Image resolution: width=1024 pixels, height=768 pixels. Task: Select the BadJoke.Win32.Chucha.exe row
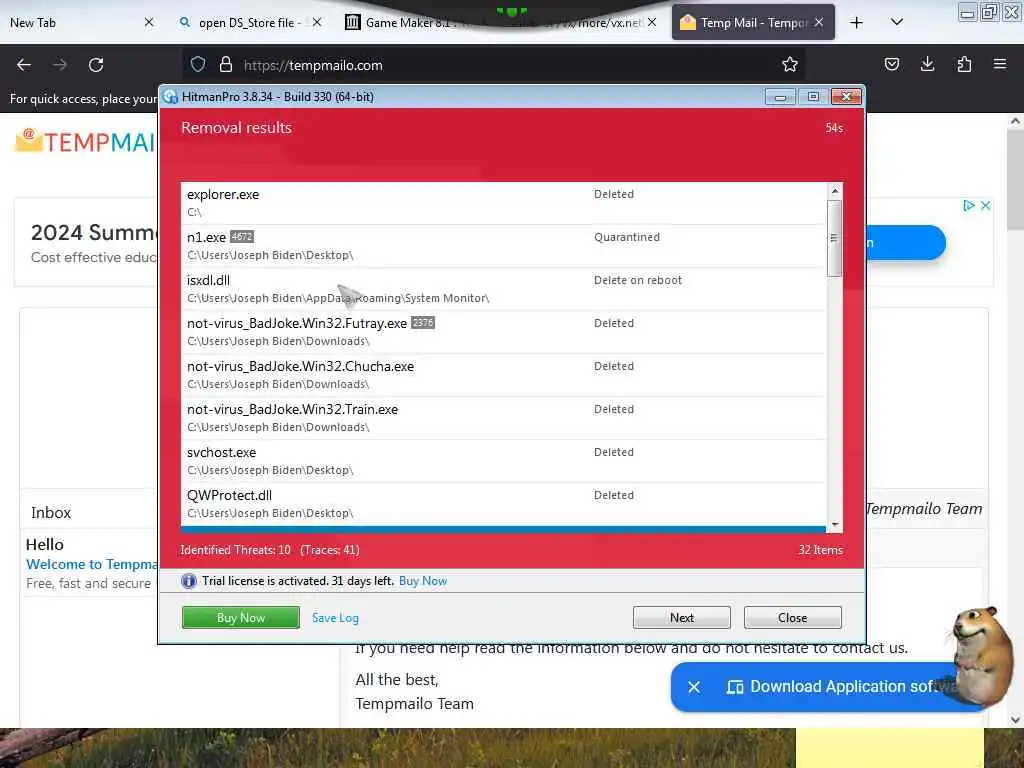click(x=503, y=376)
